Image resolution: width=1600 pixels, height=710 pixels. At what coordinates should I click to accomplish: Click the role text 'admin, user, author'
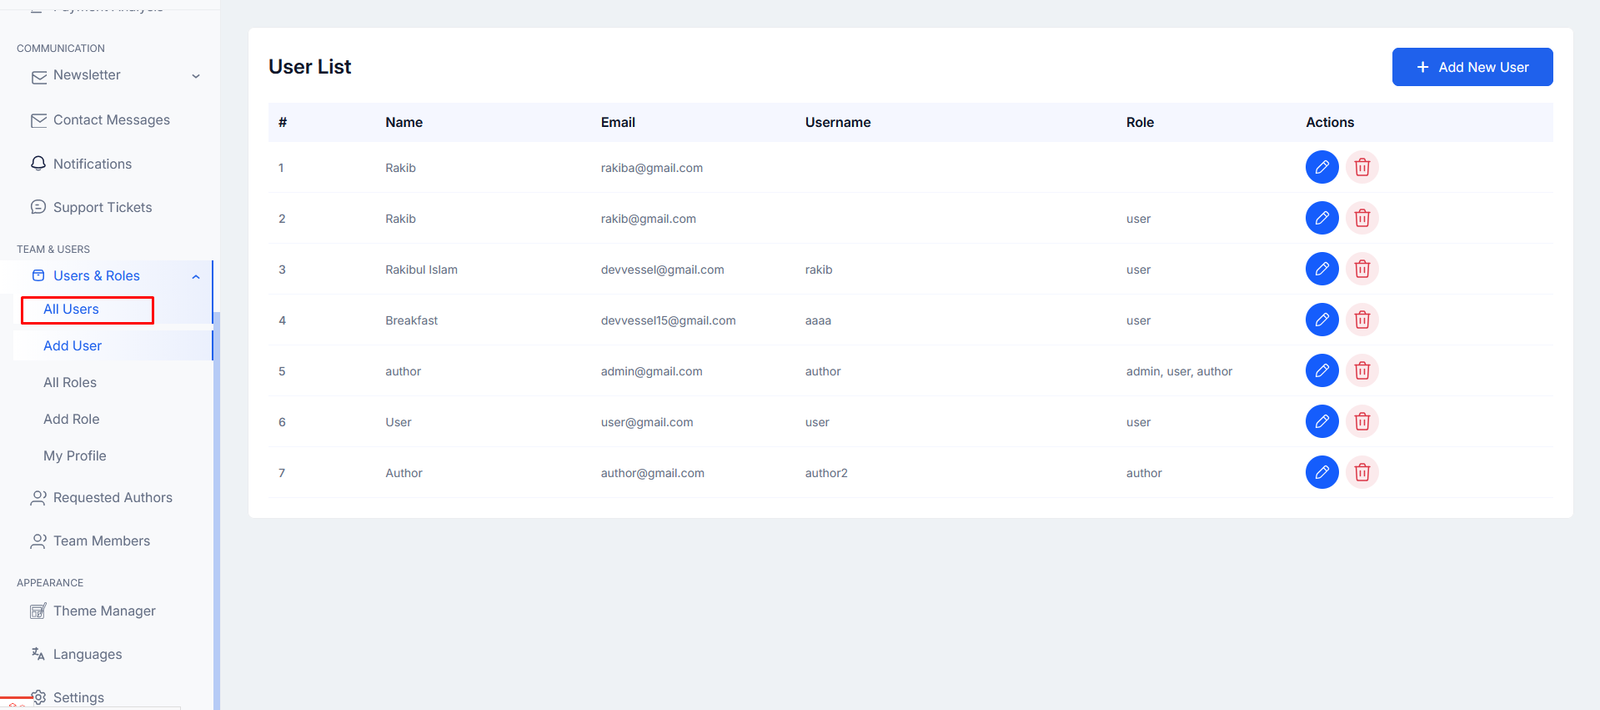click(x=1179, y=372)
